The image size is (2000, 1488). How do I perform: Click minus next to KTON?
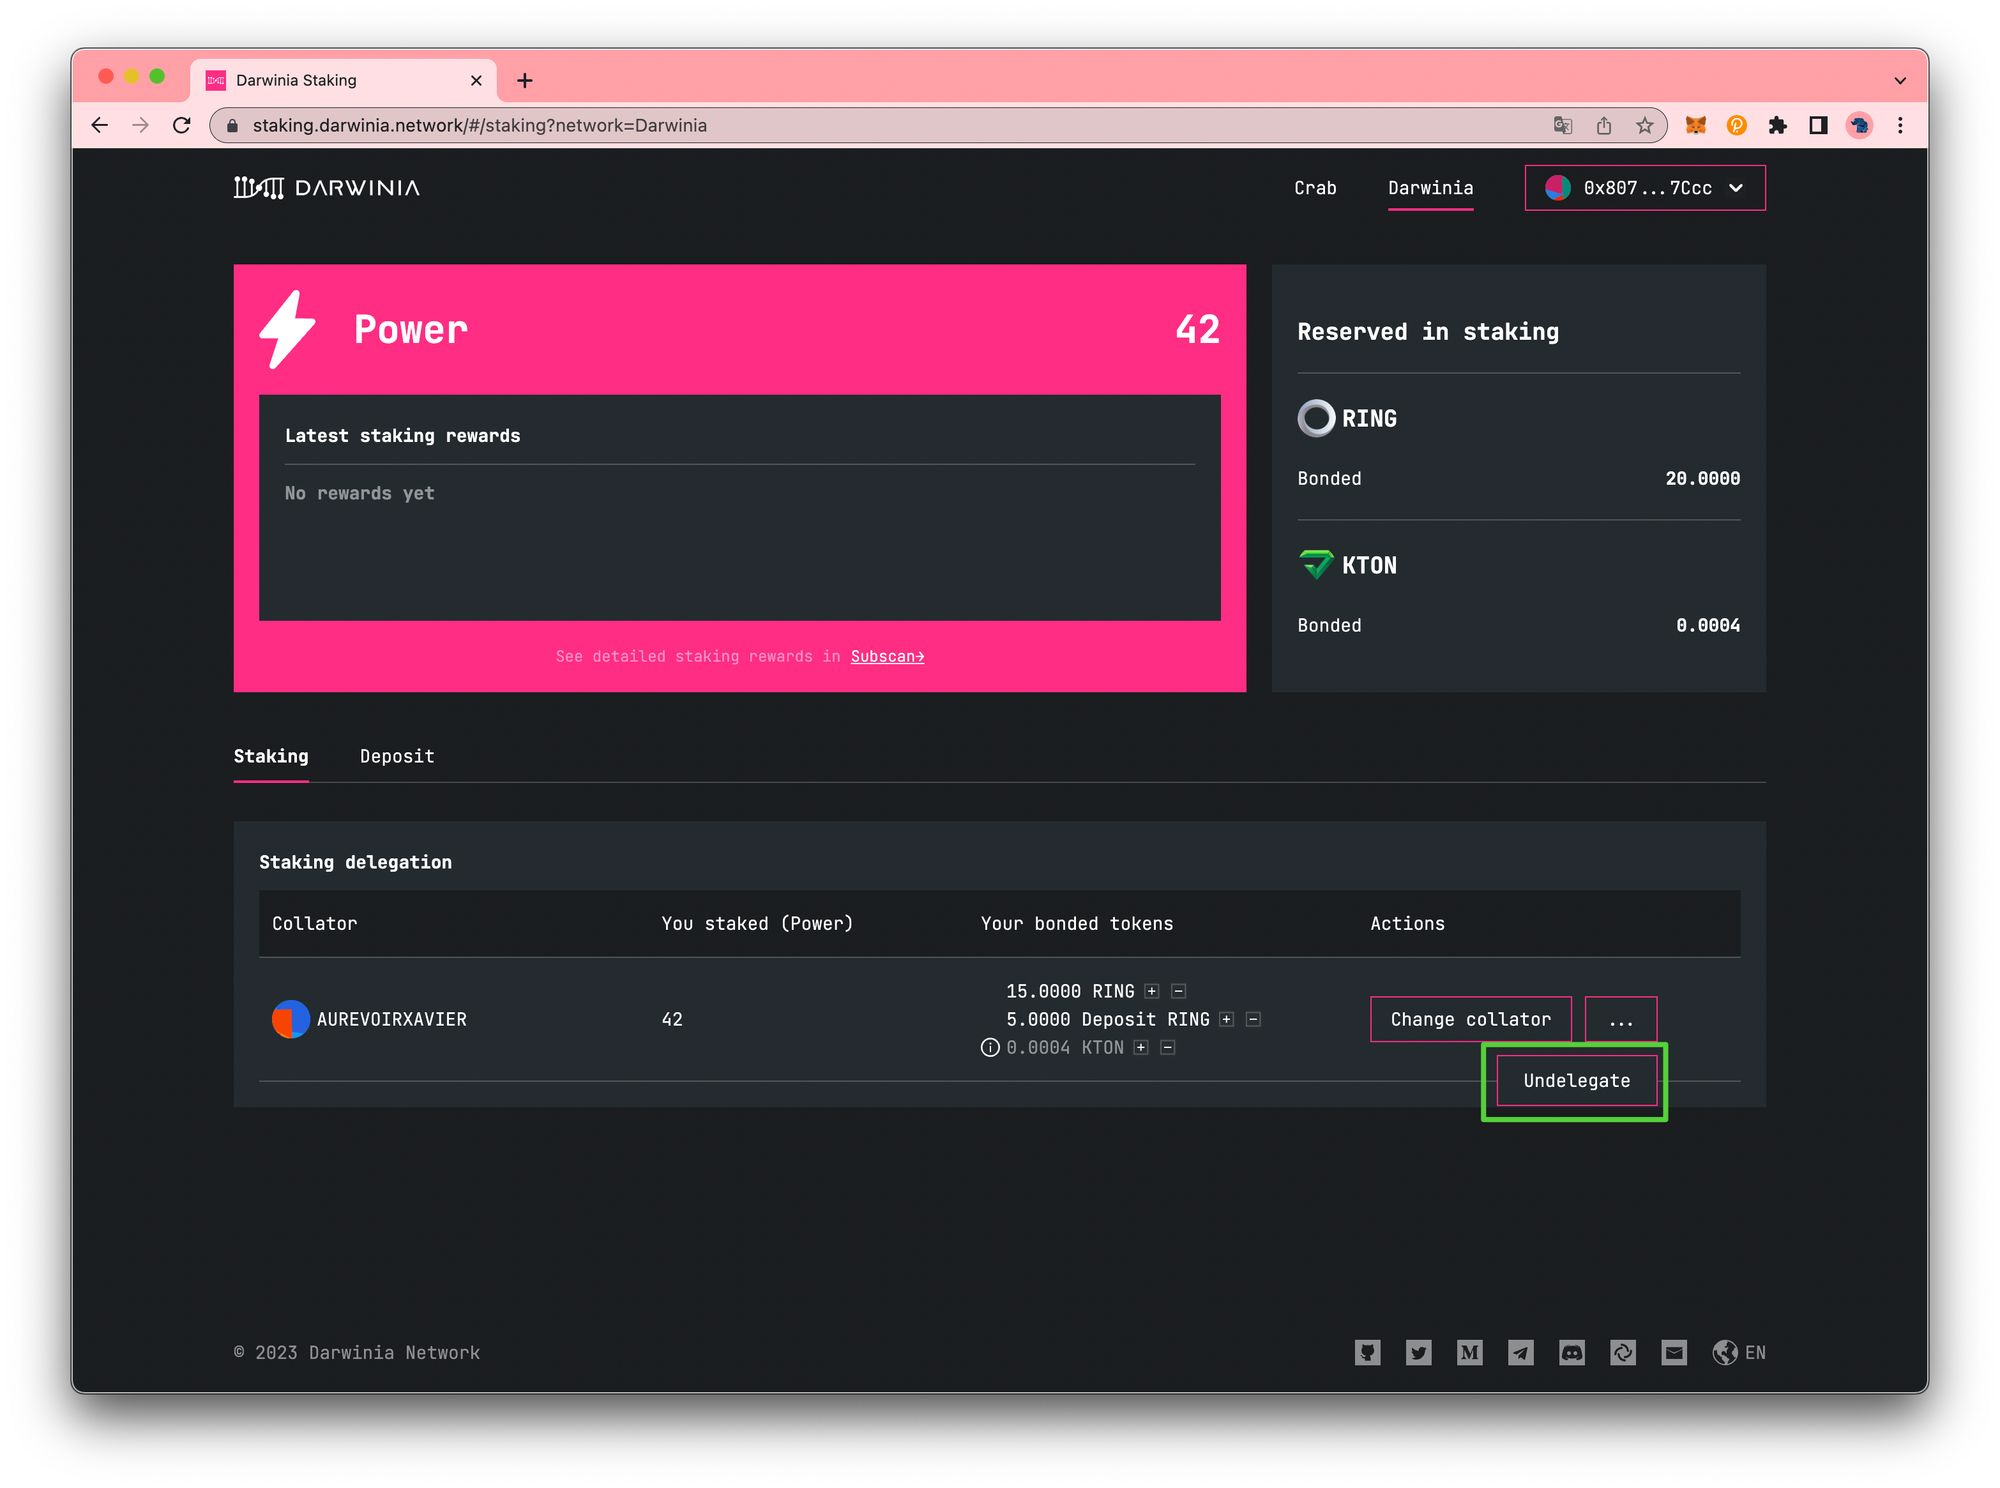tap(1167, 1047)
